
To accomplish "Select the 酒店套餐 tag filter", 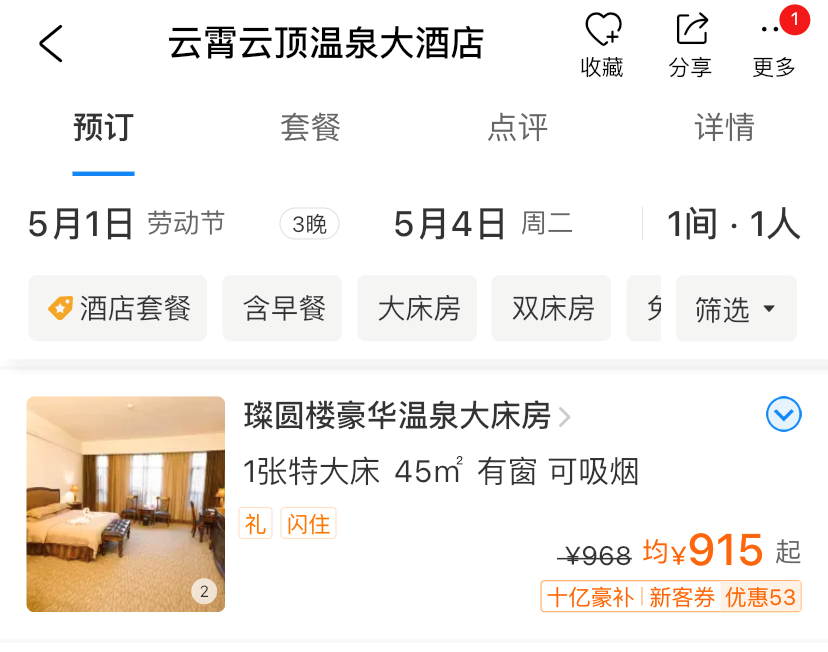I will click(118, 308).
